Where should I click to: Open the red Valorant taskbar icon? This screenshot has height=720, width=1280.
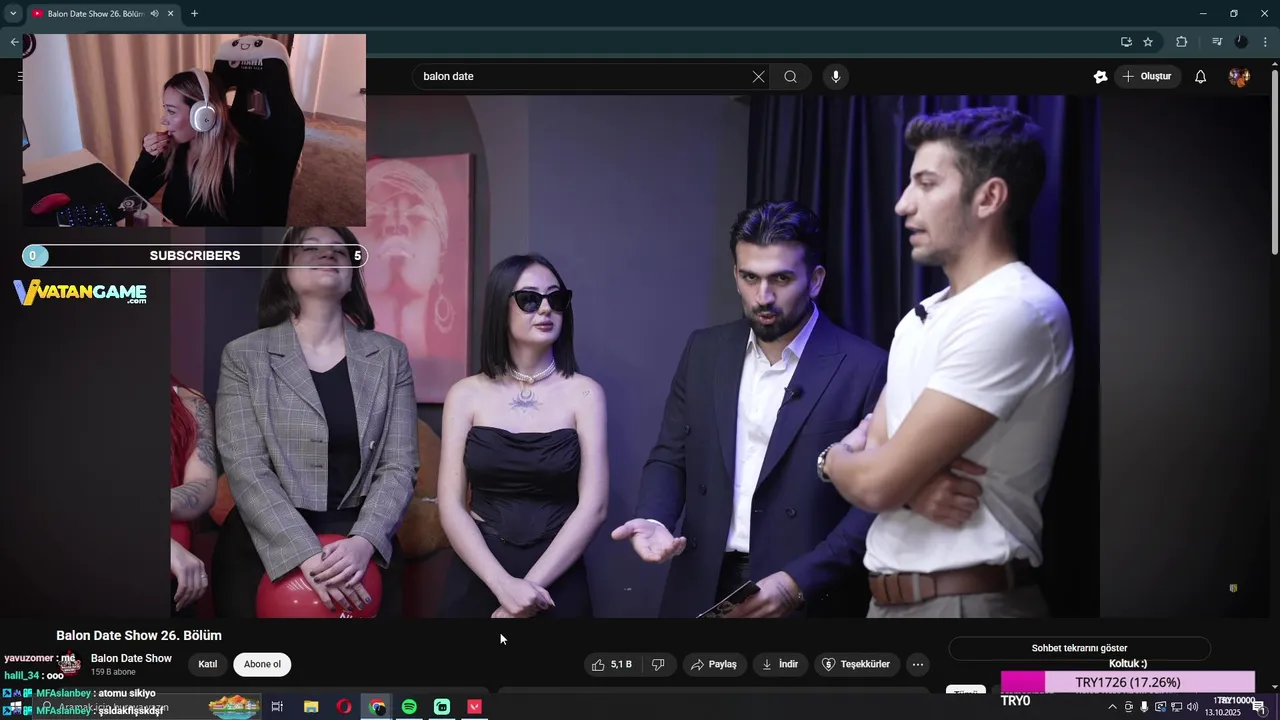pyautogui.click(x=475, y=707)
